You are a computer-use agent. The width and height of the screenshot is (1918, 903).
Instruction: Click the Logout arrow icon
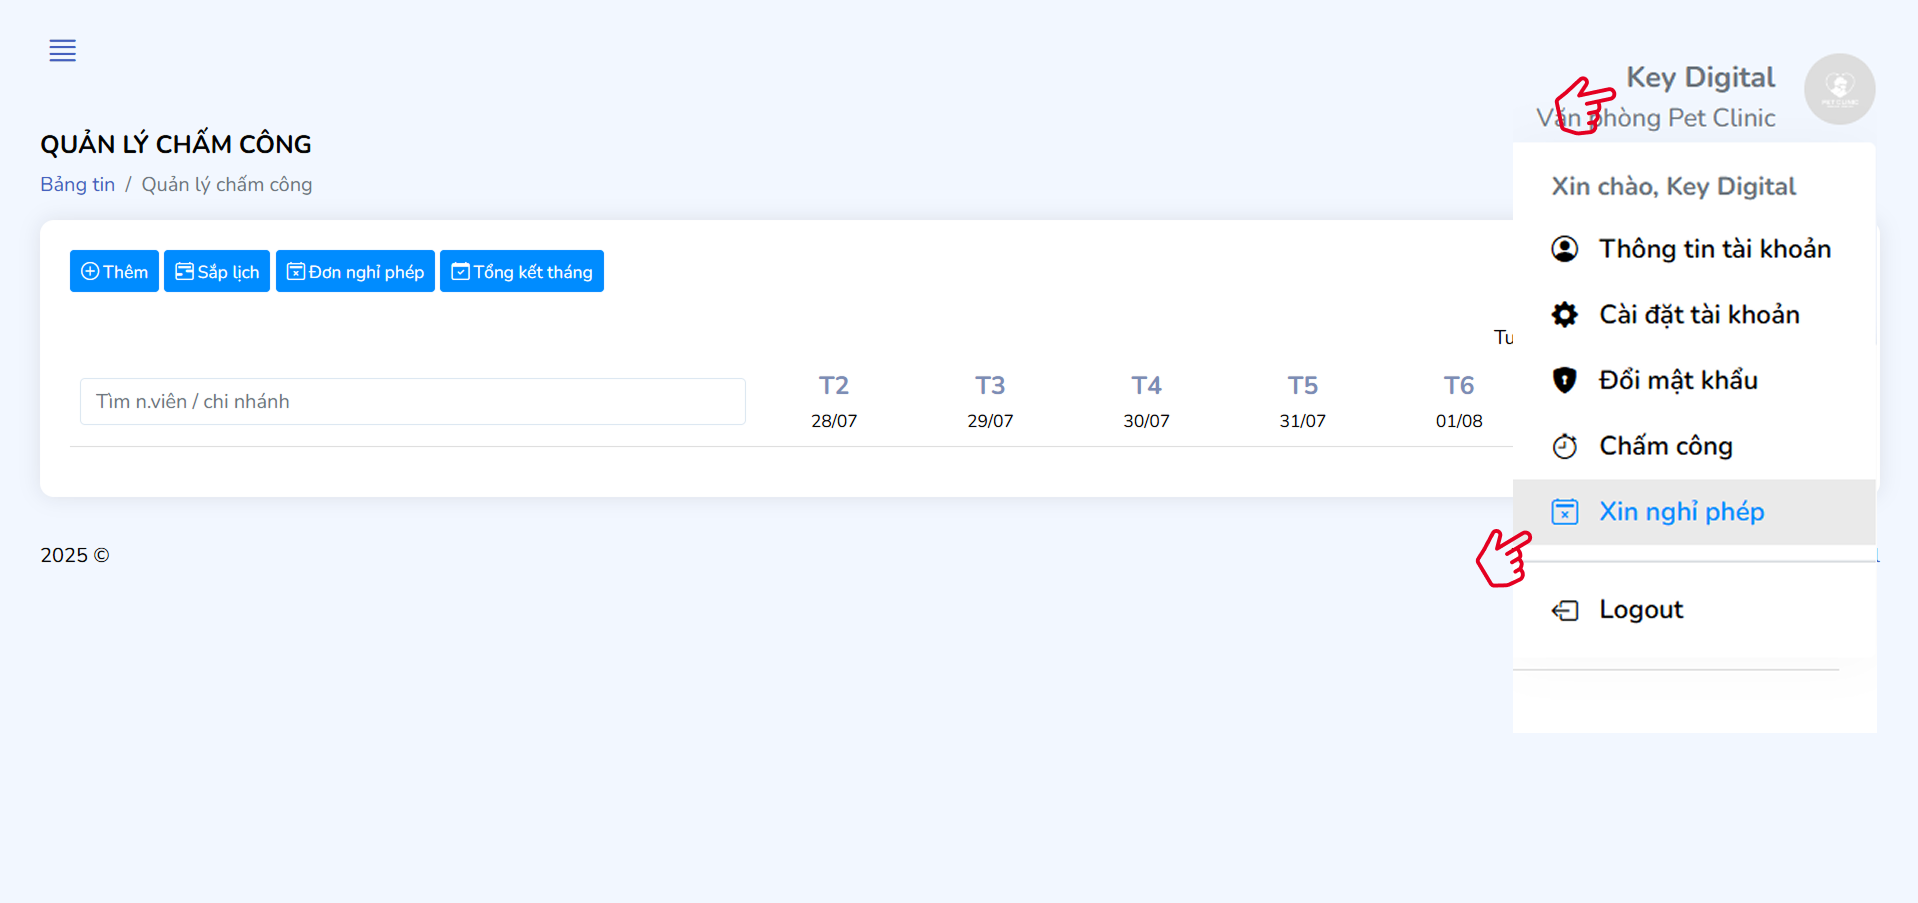1564,610
